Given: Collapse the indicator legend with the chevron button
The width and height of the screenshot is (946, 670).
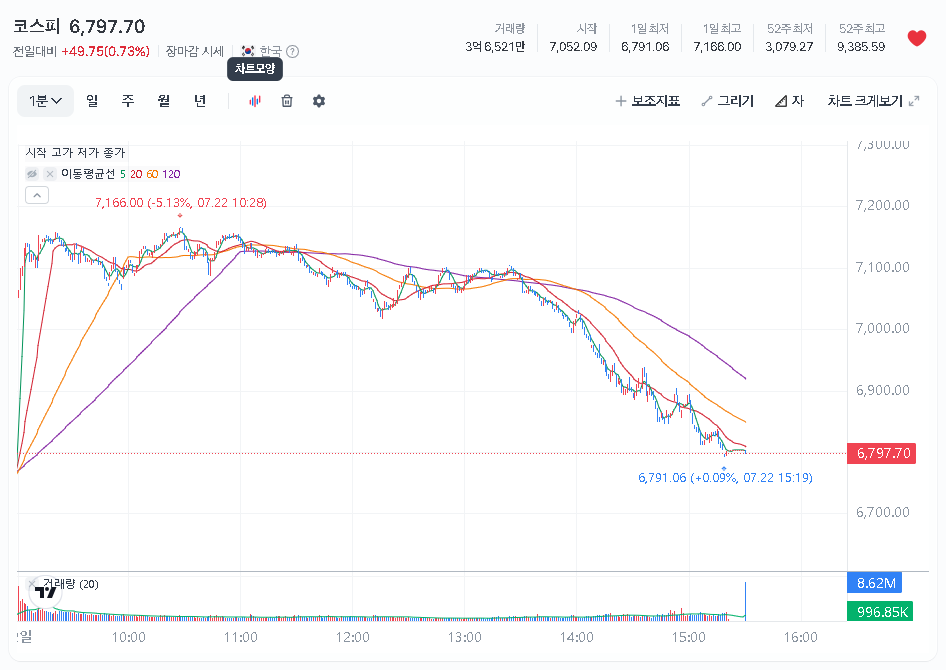Looking at the screenshot, I should coord(37,195).
